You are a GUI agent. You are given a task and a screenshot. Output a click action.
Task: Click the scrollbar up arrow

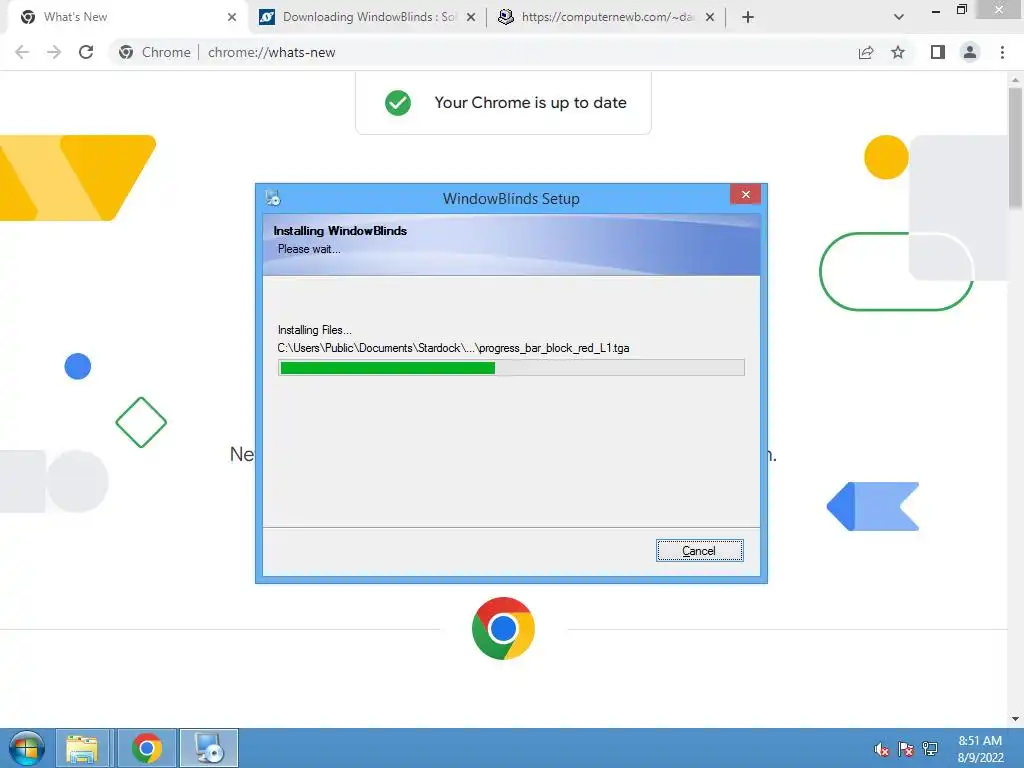coord(1015,80)
